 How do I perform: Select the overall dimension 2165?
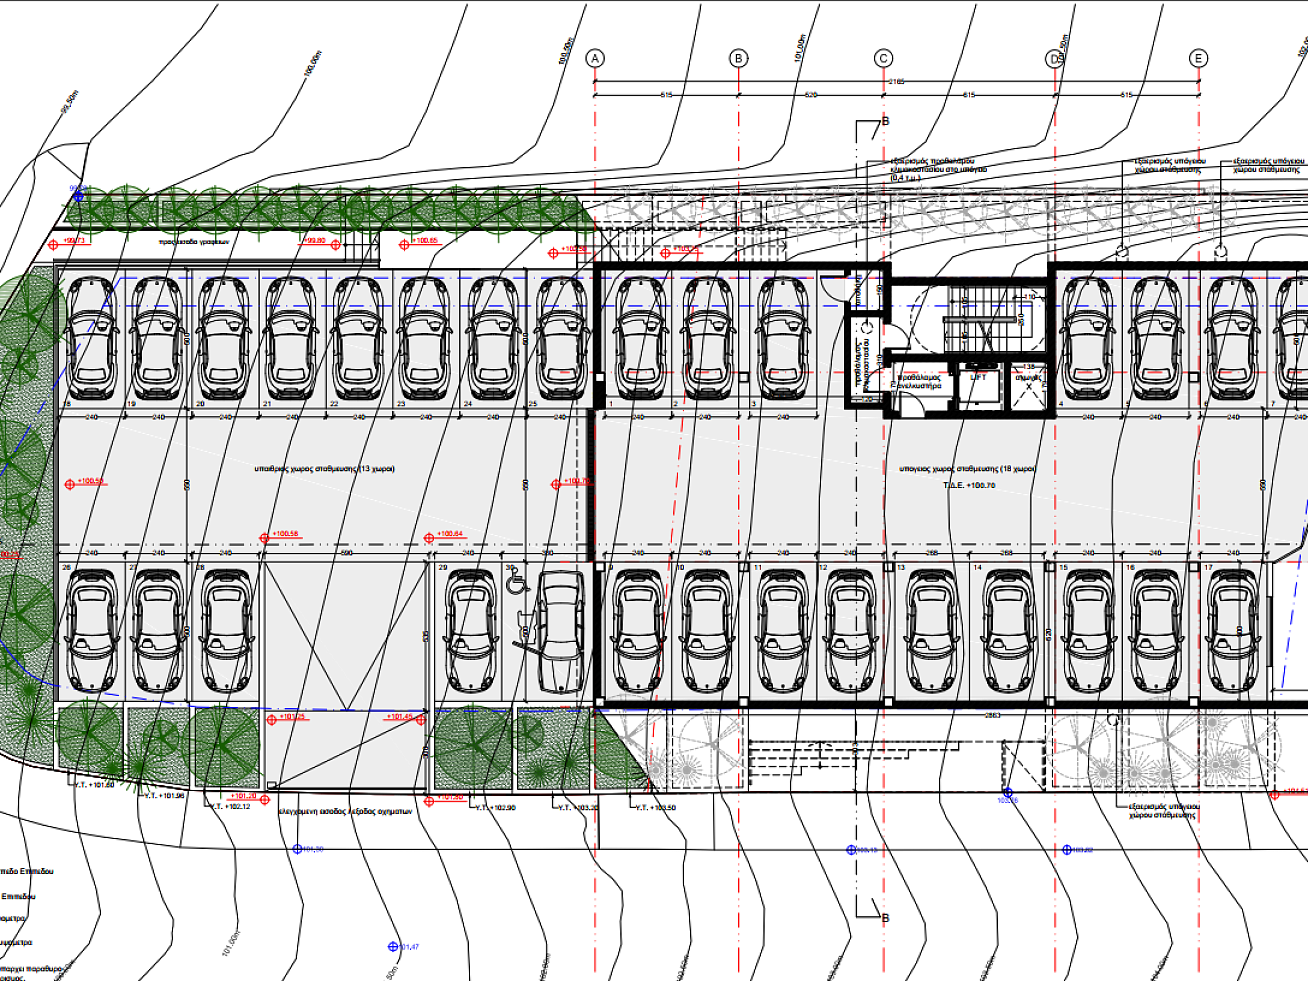[x=896, y=82]
